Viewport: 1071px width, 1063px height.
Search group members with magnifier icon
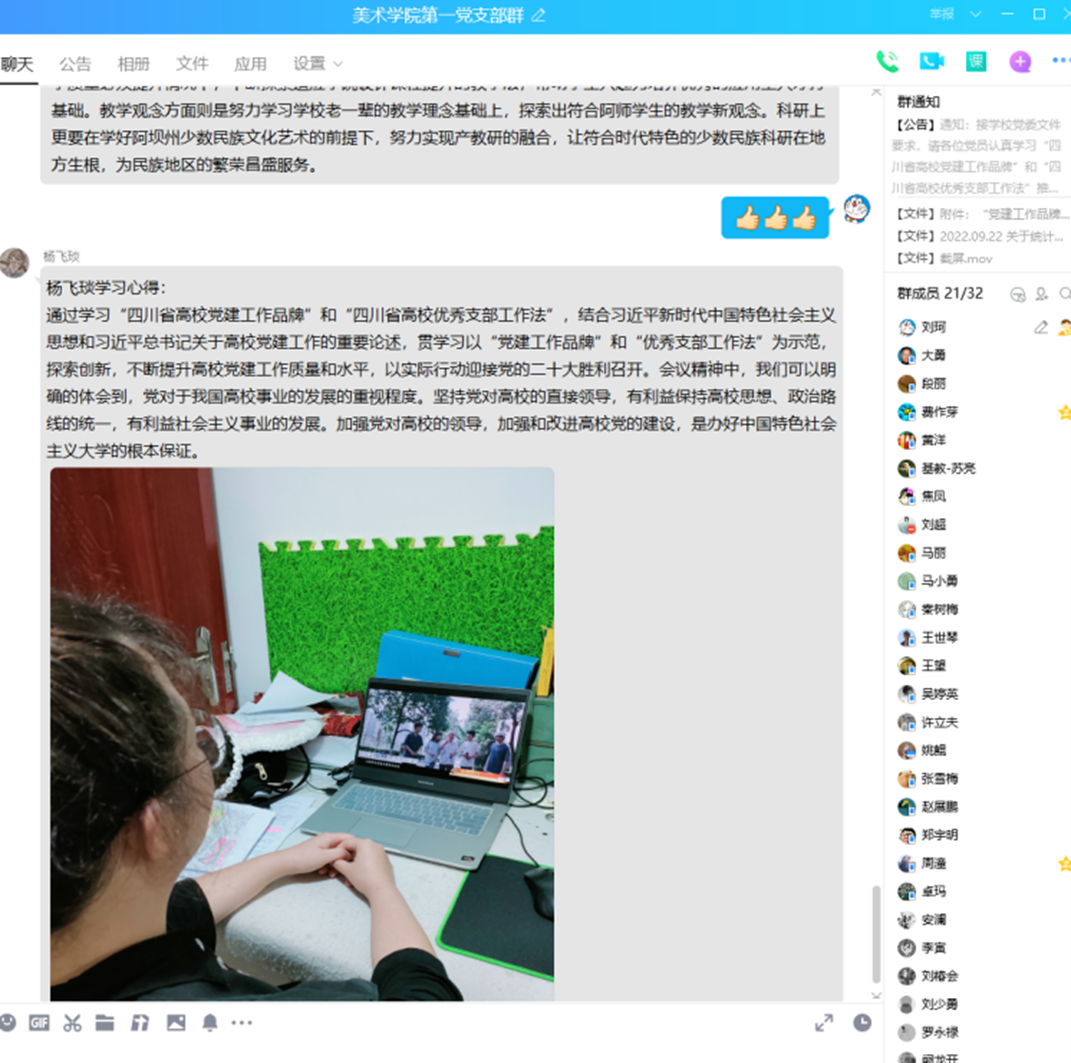tap(1065, 294)
